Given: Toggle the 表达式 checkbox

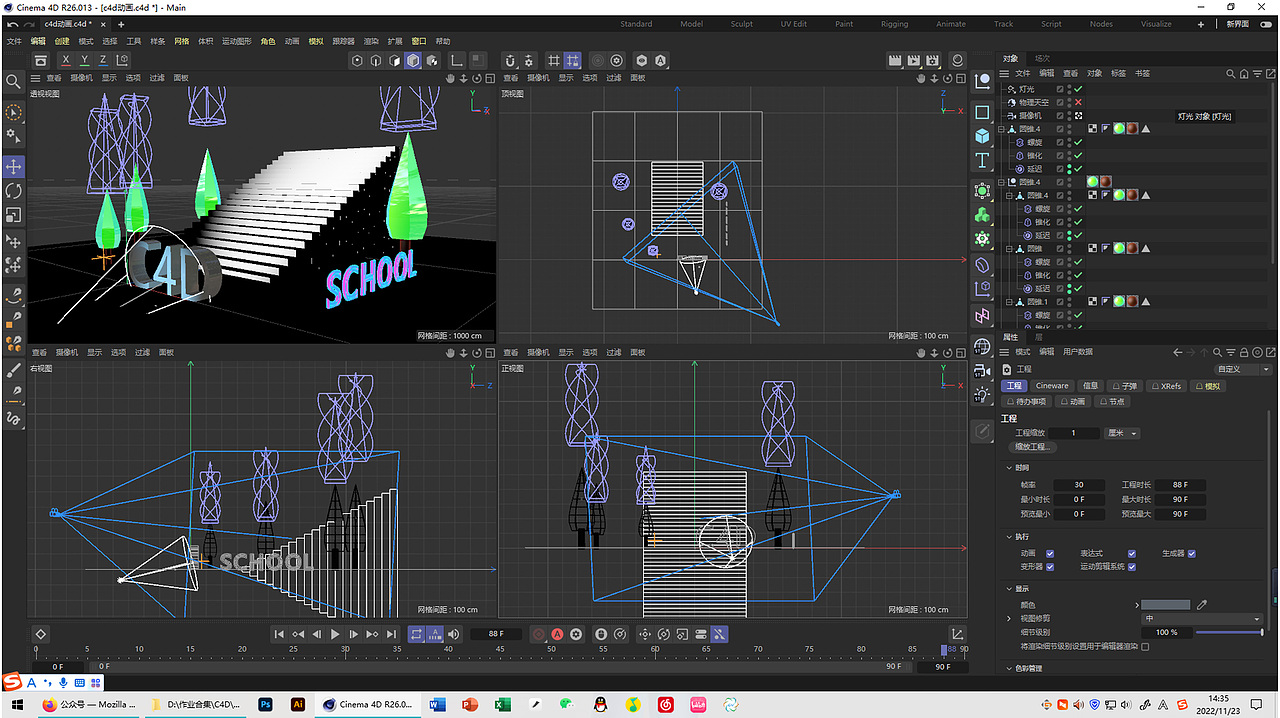Looking at the screenshot, I should 1132,553.
